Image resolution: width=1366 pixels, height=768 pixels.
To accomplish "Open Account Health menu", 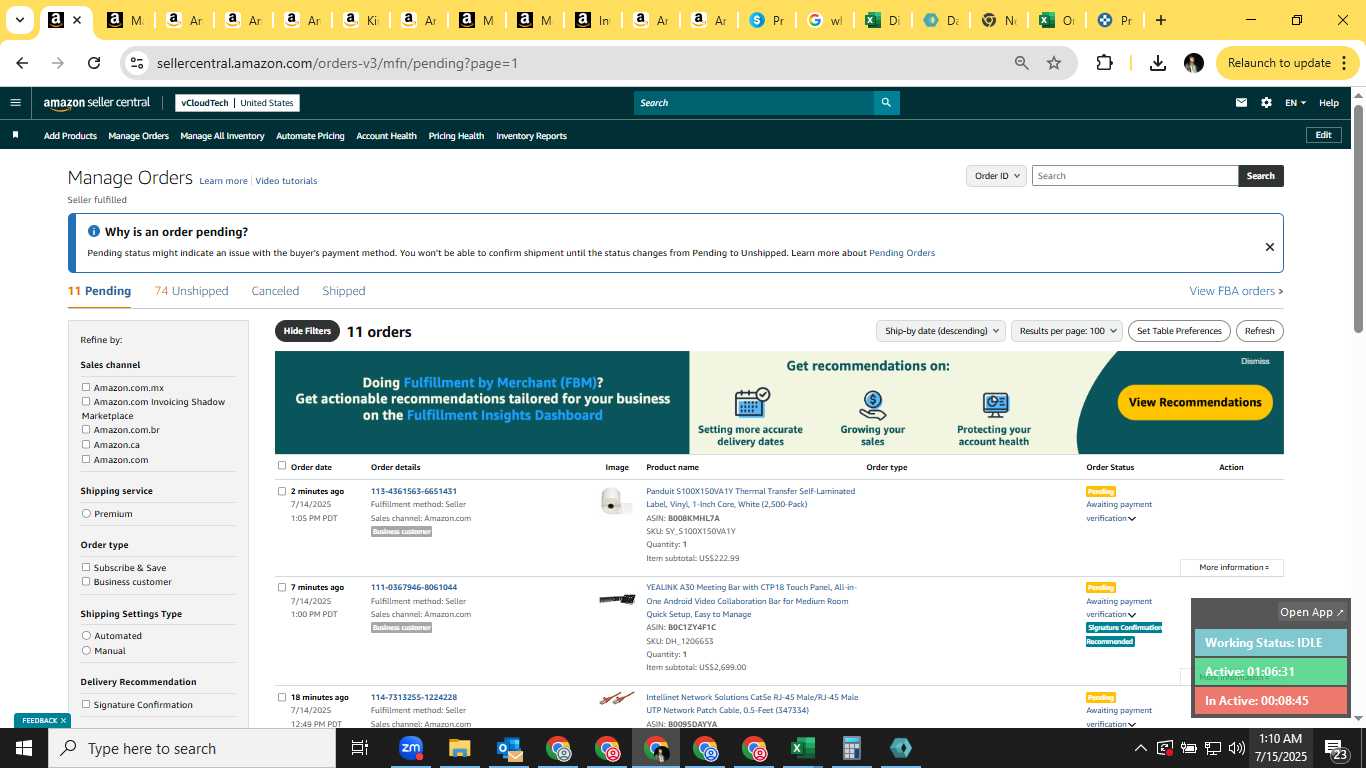I will (x=386, y=136).
